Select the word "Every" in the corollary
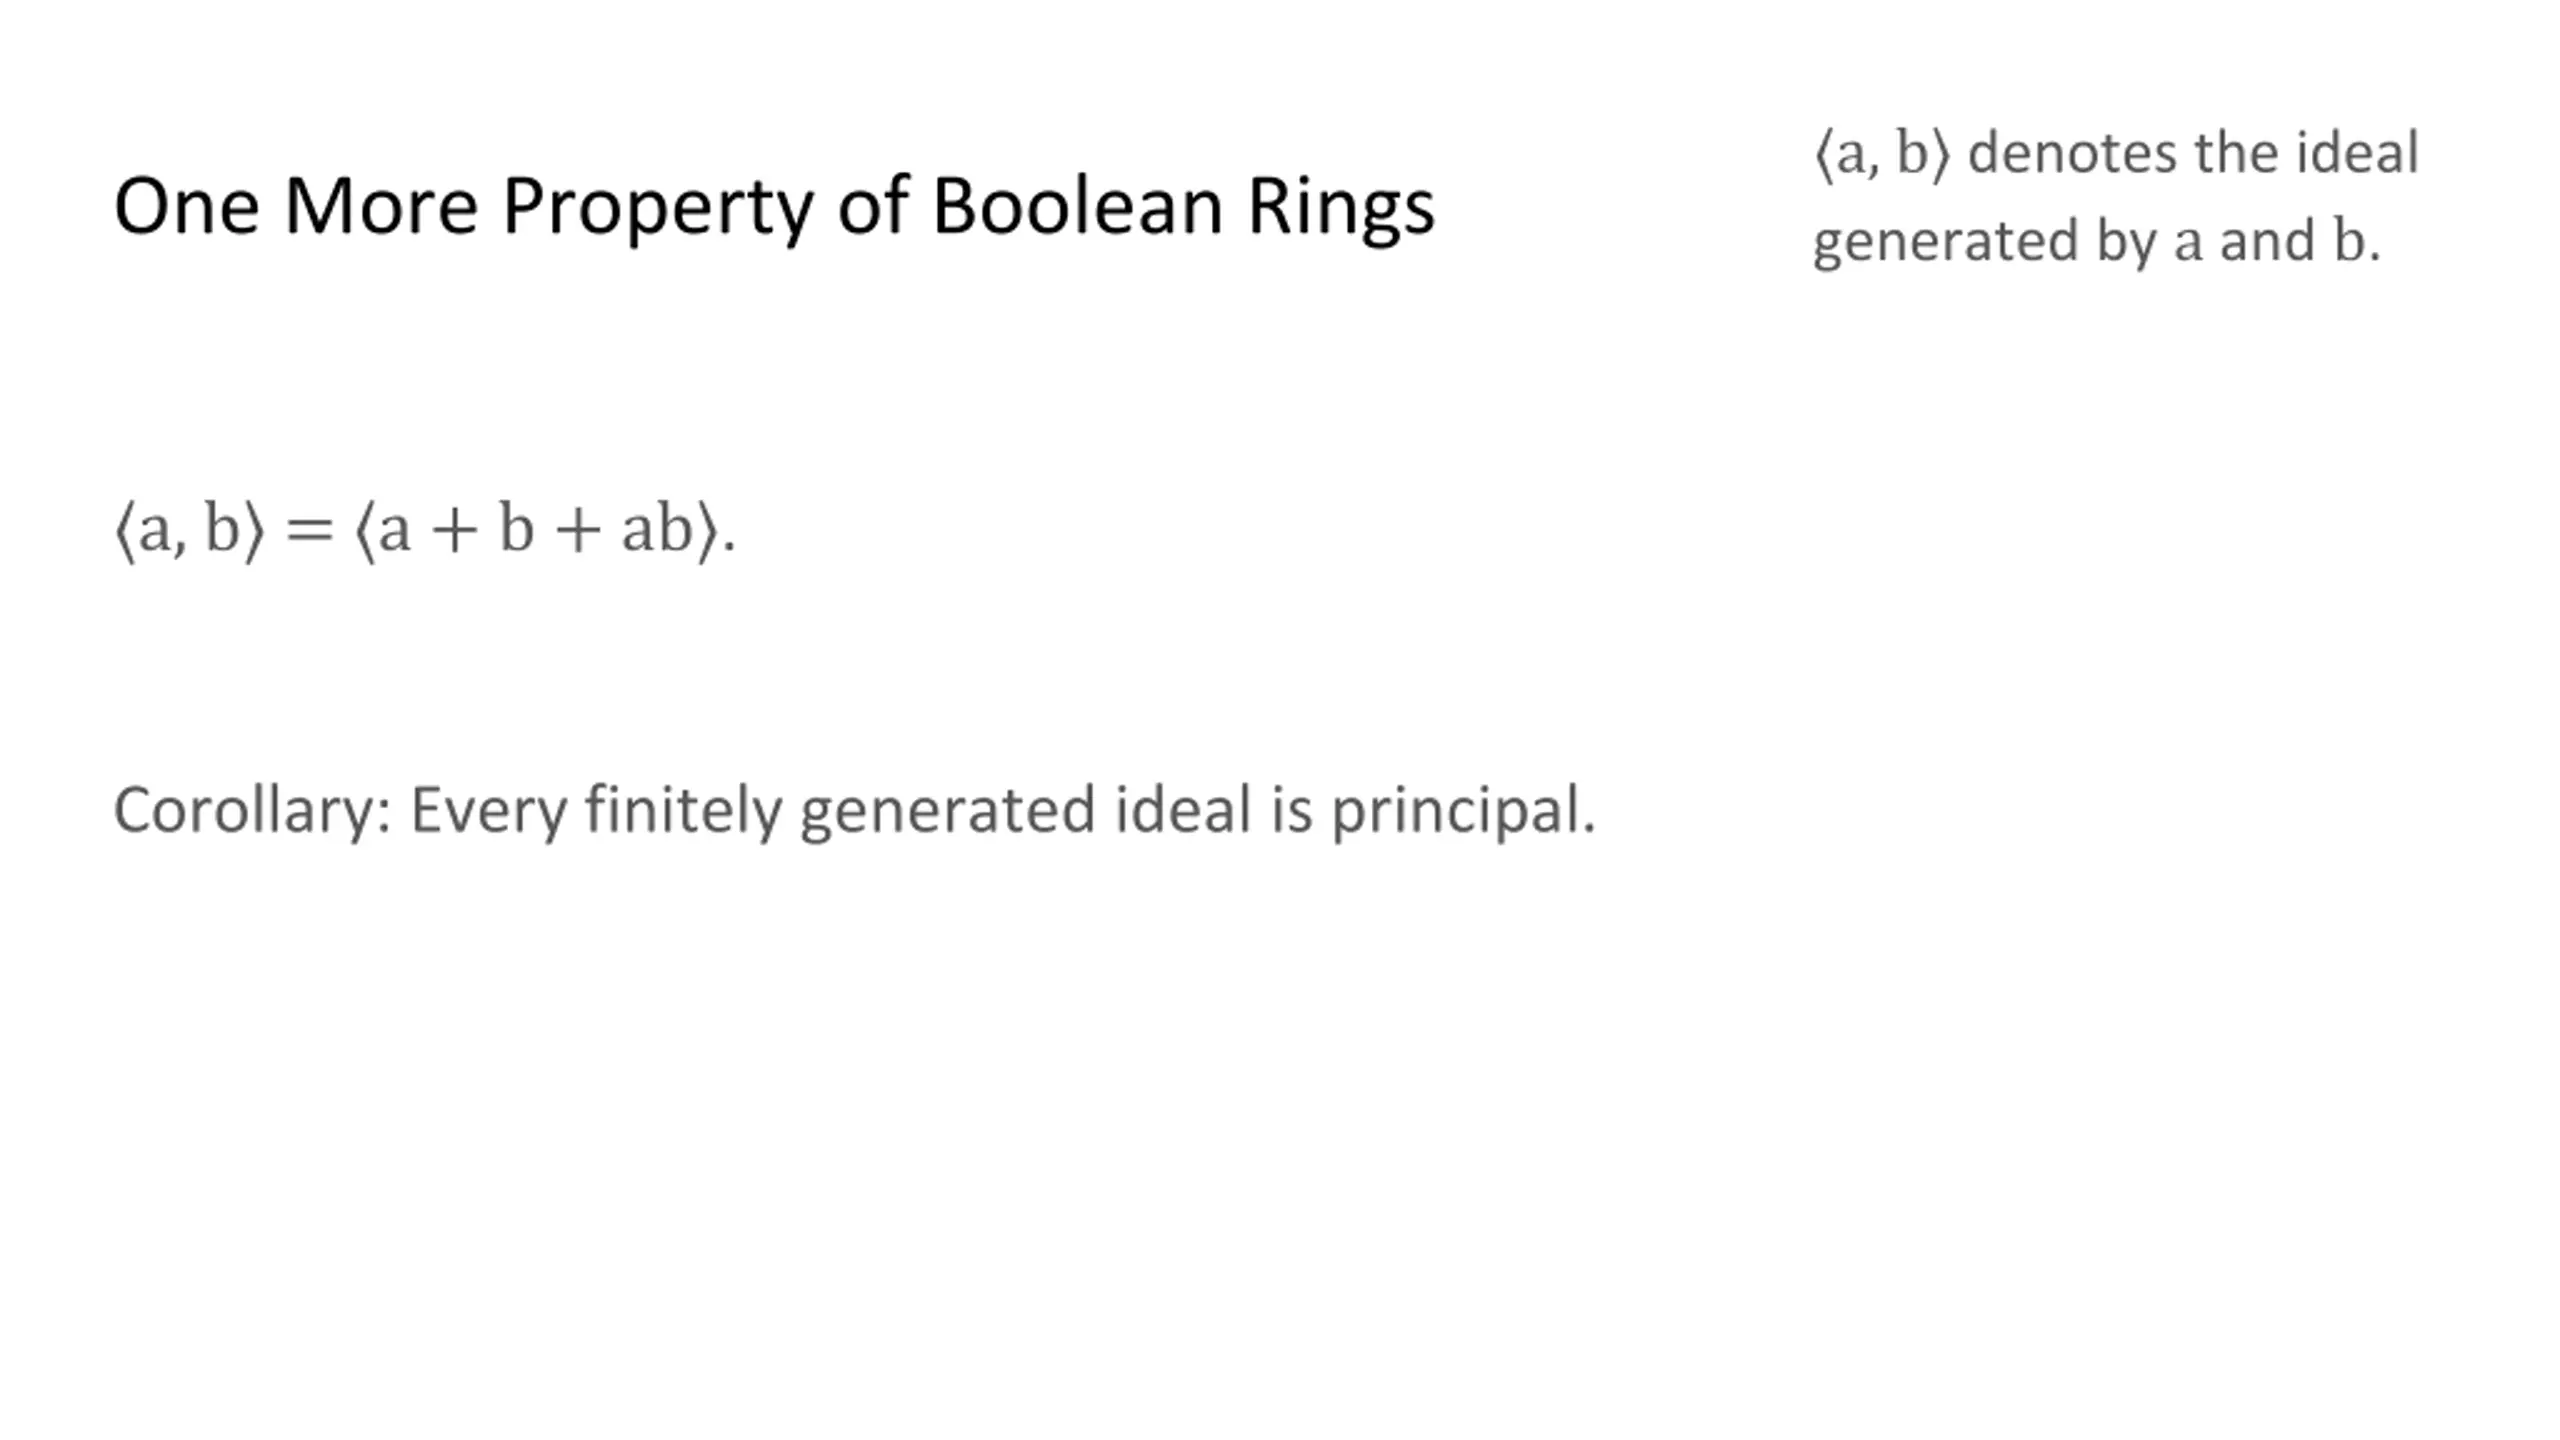The width and height of the screenshot is (2560, 1440). (x=489, y=812)
